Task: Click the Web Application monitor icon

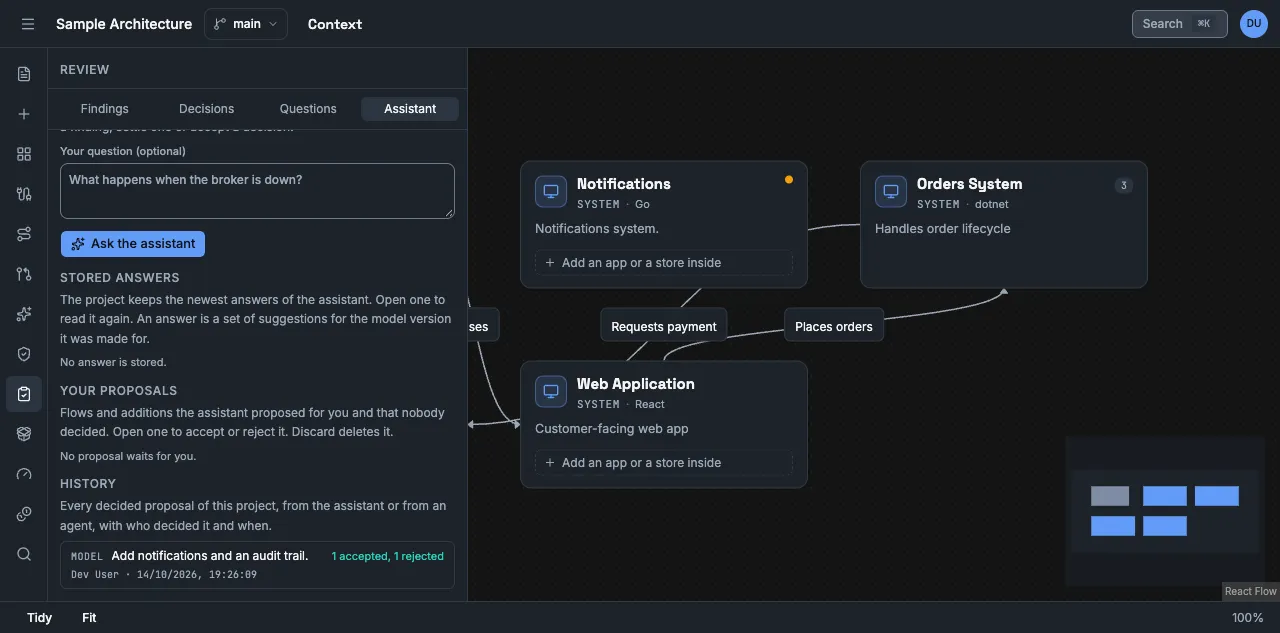Action: tap(551, 392)
